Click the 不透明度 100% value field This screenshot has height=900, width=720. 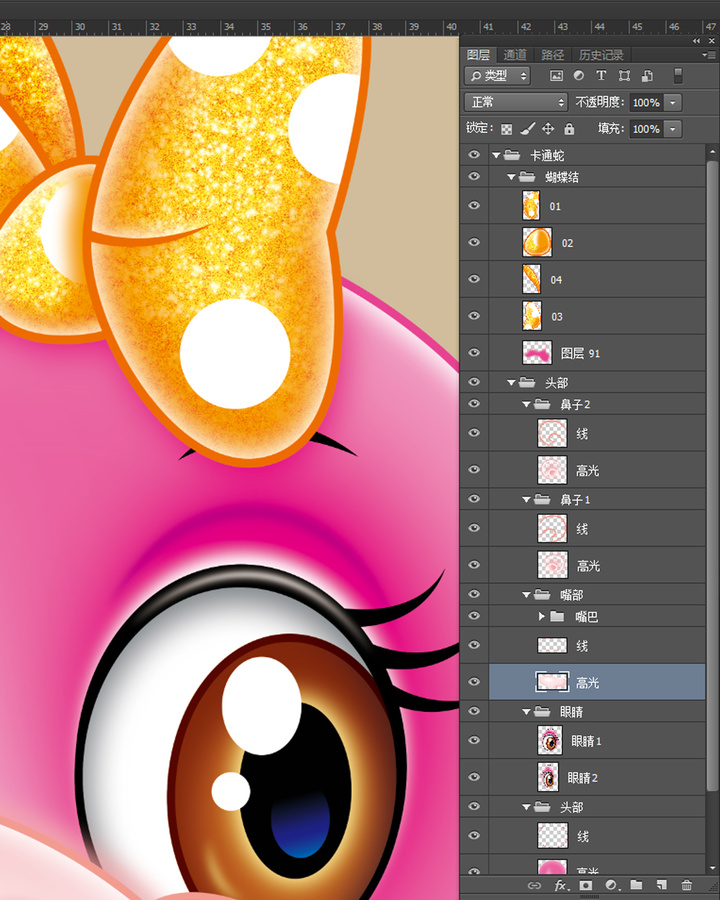pos(647,103)
